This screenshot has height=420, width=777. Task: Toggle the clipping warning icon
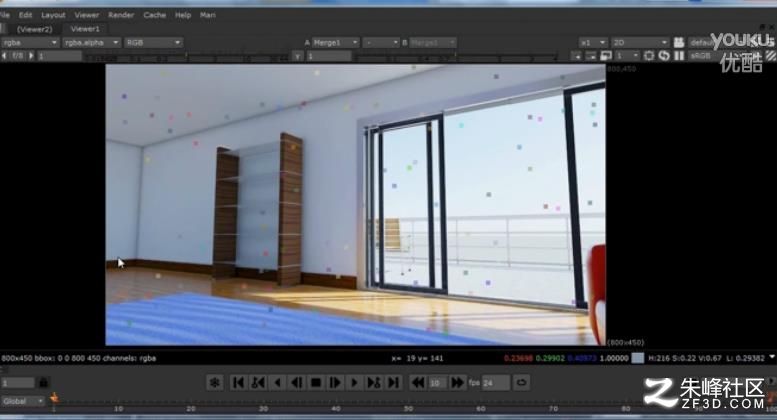click(576, 56)
